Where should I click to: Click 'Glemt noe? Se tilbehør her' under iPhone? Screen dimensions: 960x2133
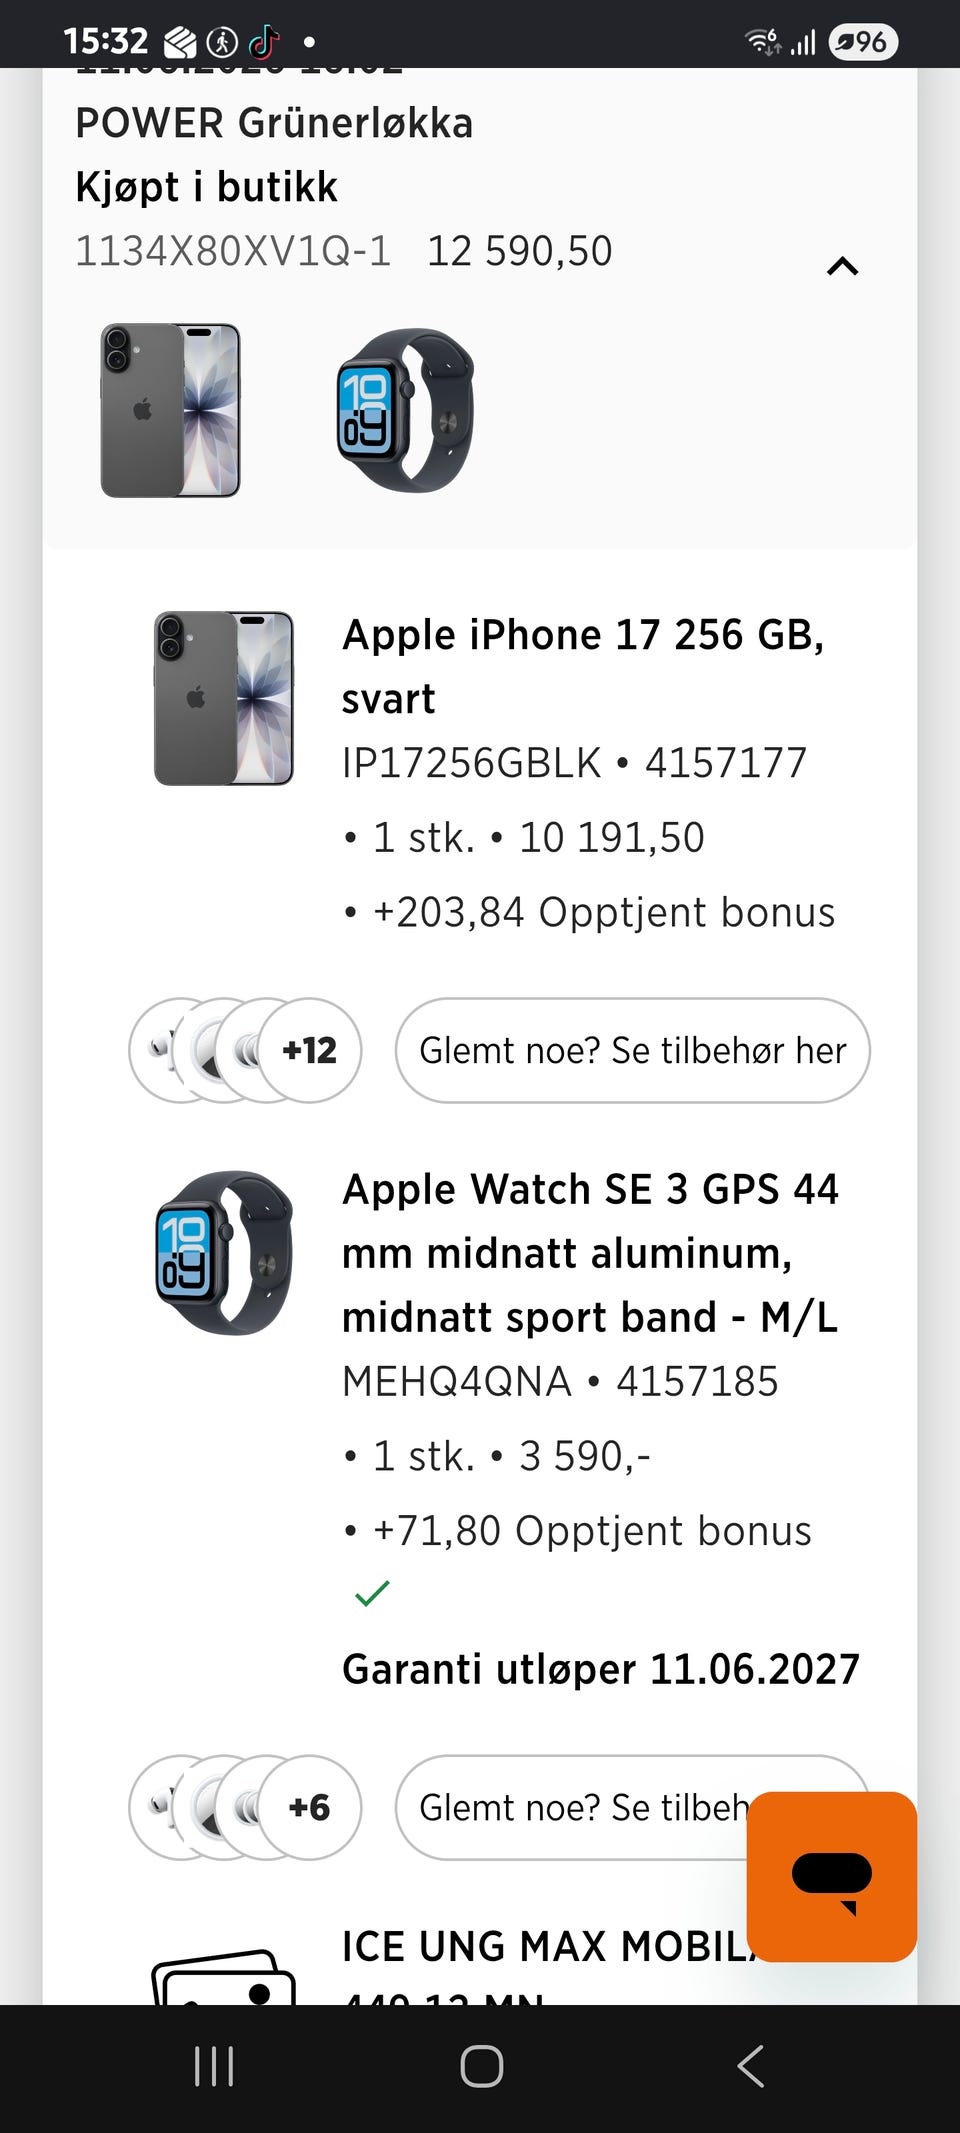(x=633, y=1050)
